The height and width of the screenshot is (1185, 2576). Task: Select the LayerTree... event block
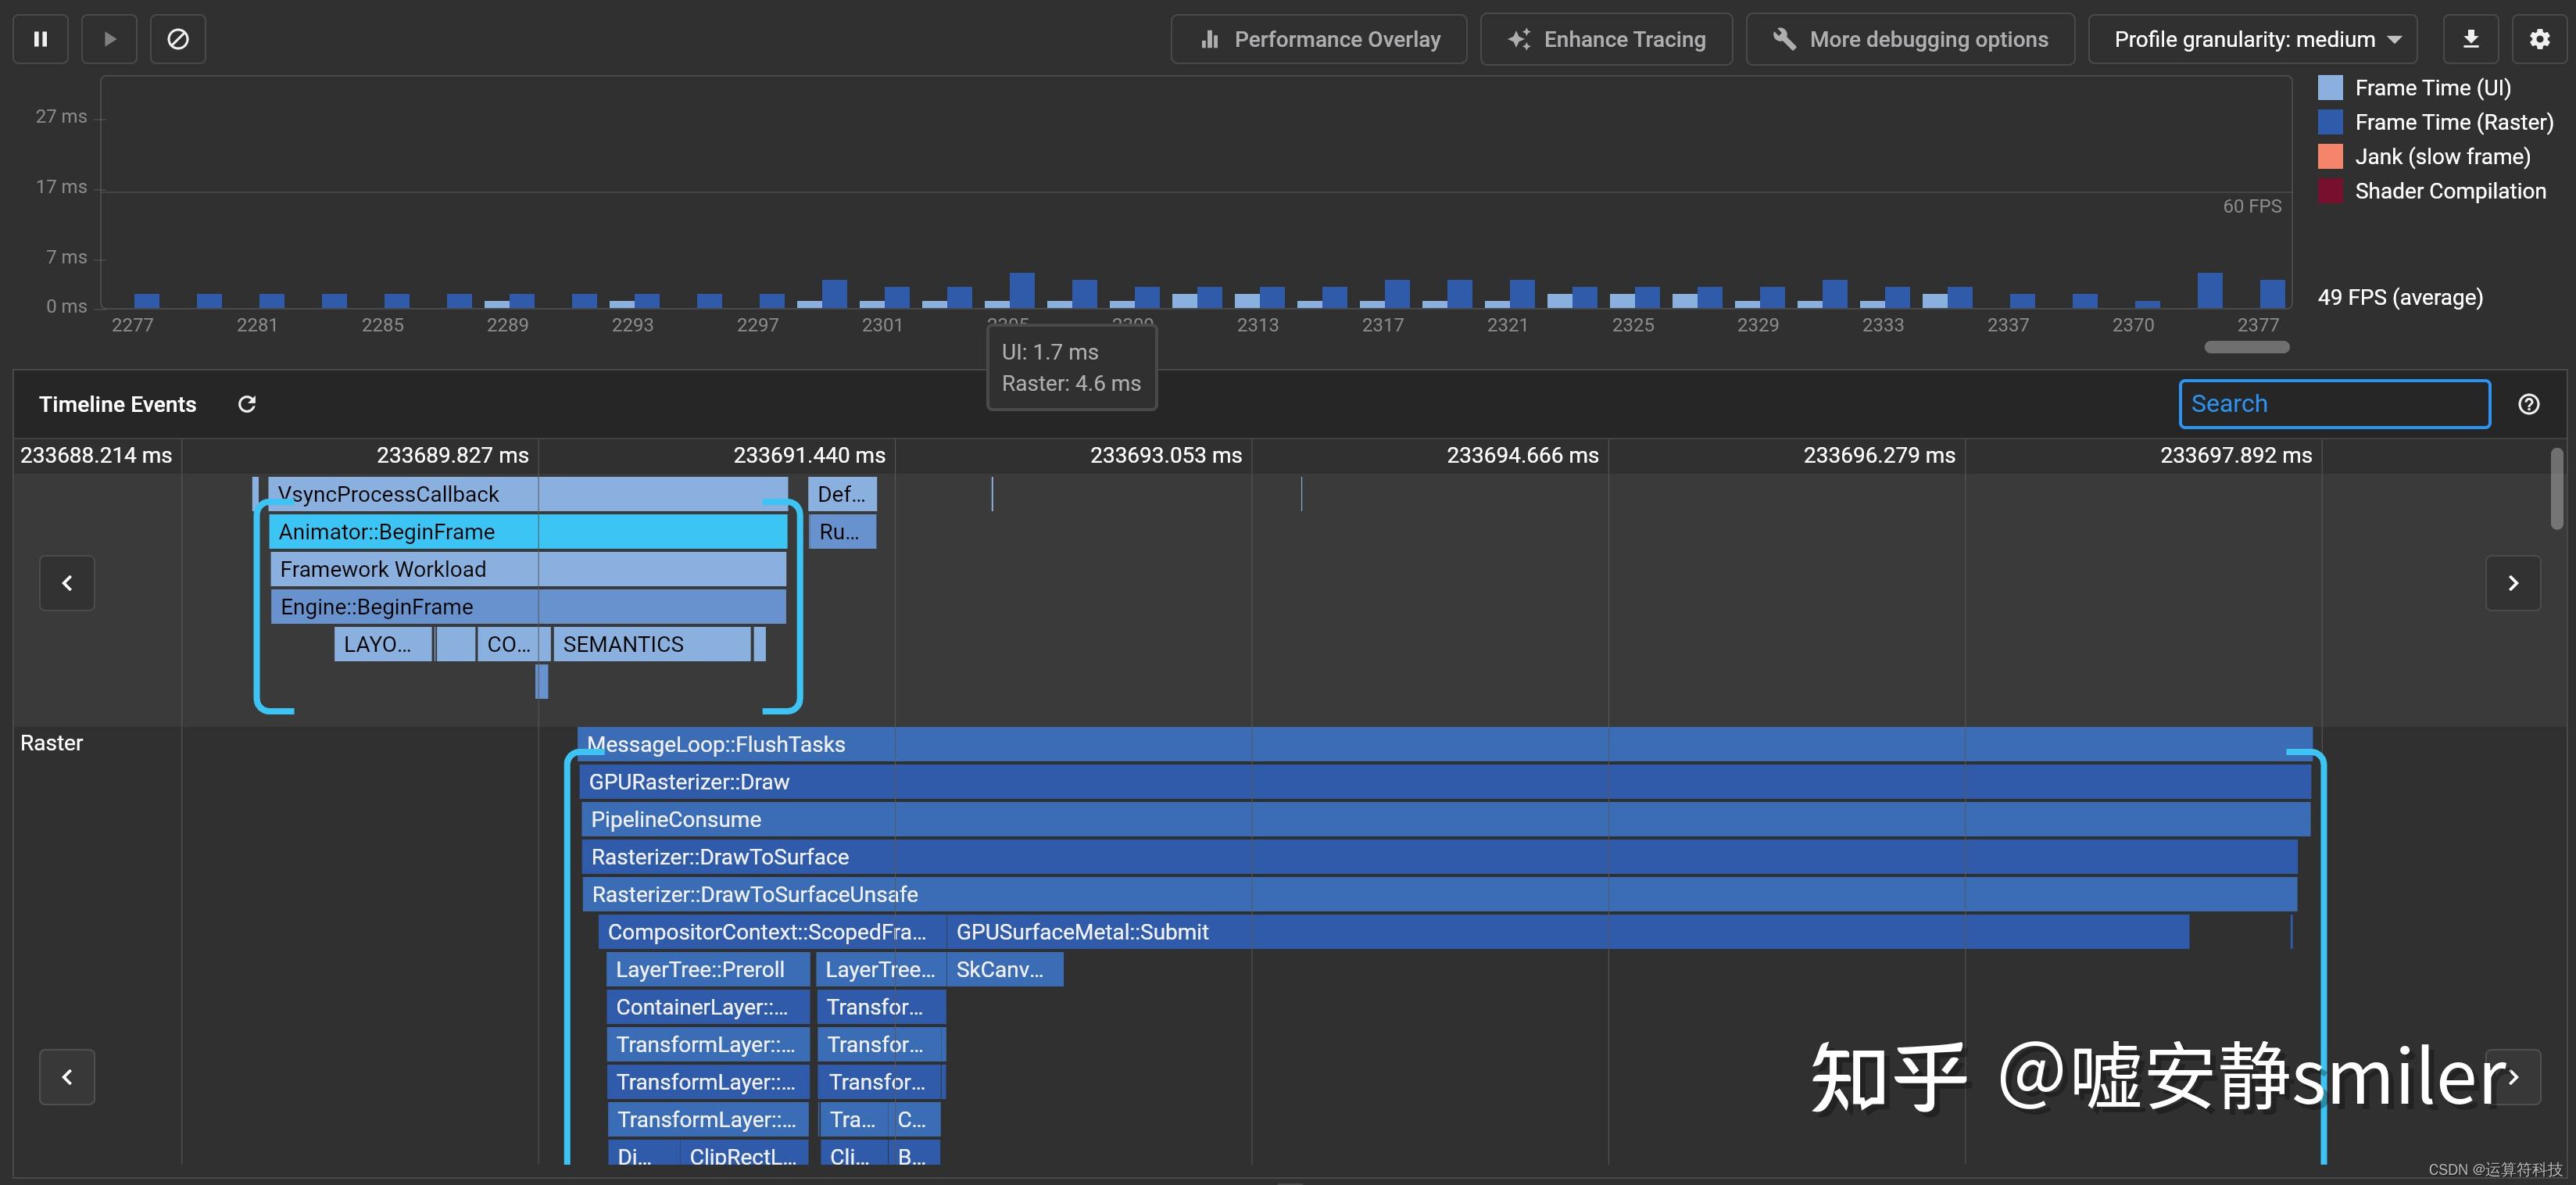point(880,969)
